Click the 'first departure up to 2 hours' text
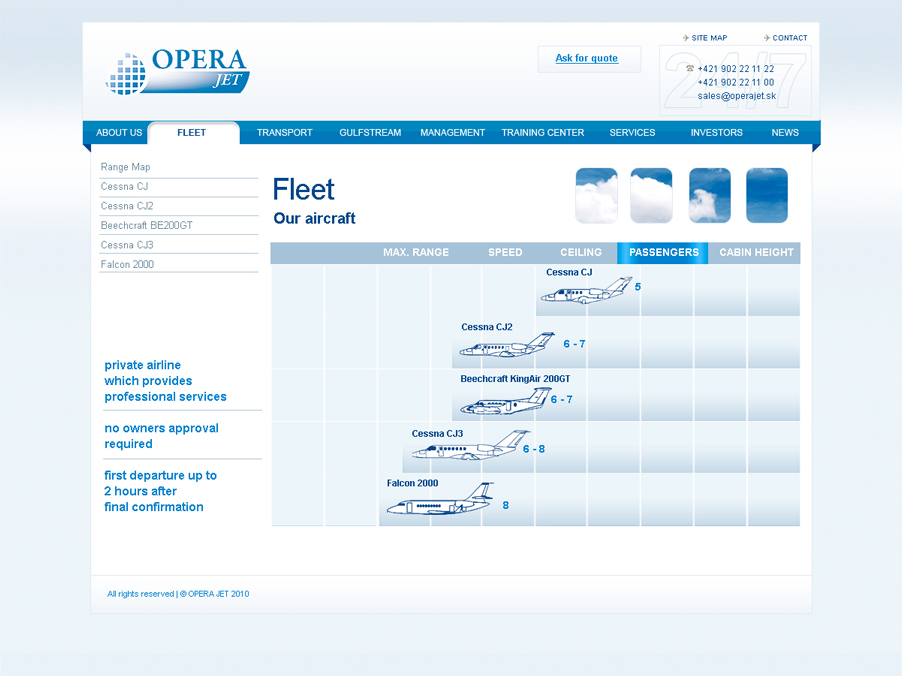The height and width of the screenshot is (676, 902). [x=160, y=491]
